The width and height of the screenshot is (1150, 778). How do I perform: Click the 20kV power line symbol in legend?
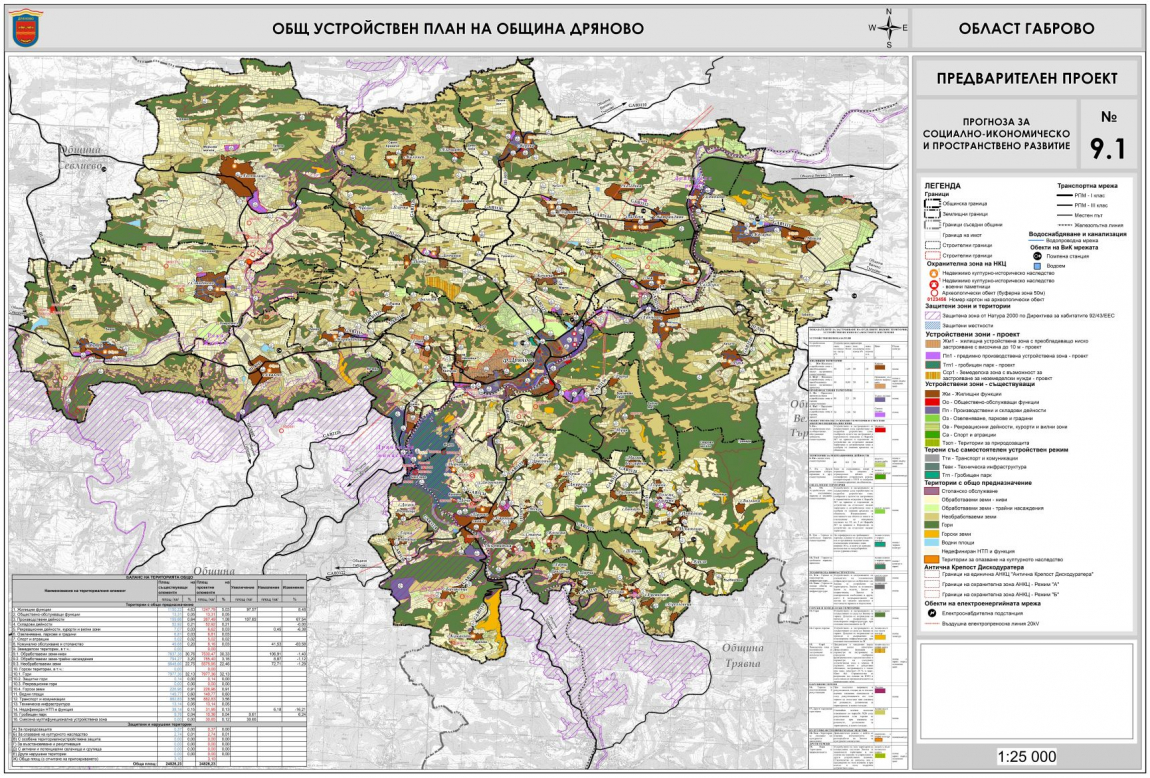[x=932, y=623]
